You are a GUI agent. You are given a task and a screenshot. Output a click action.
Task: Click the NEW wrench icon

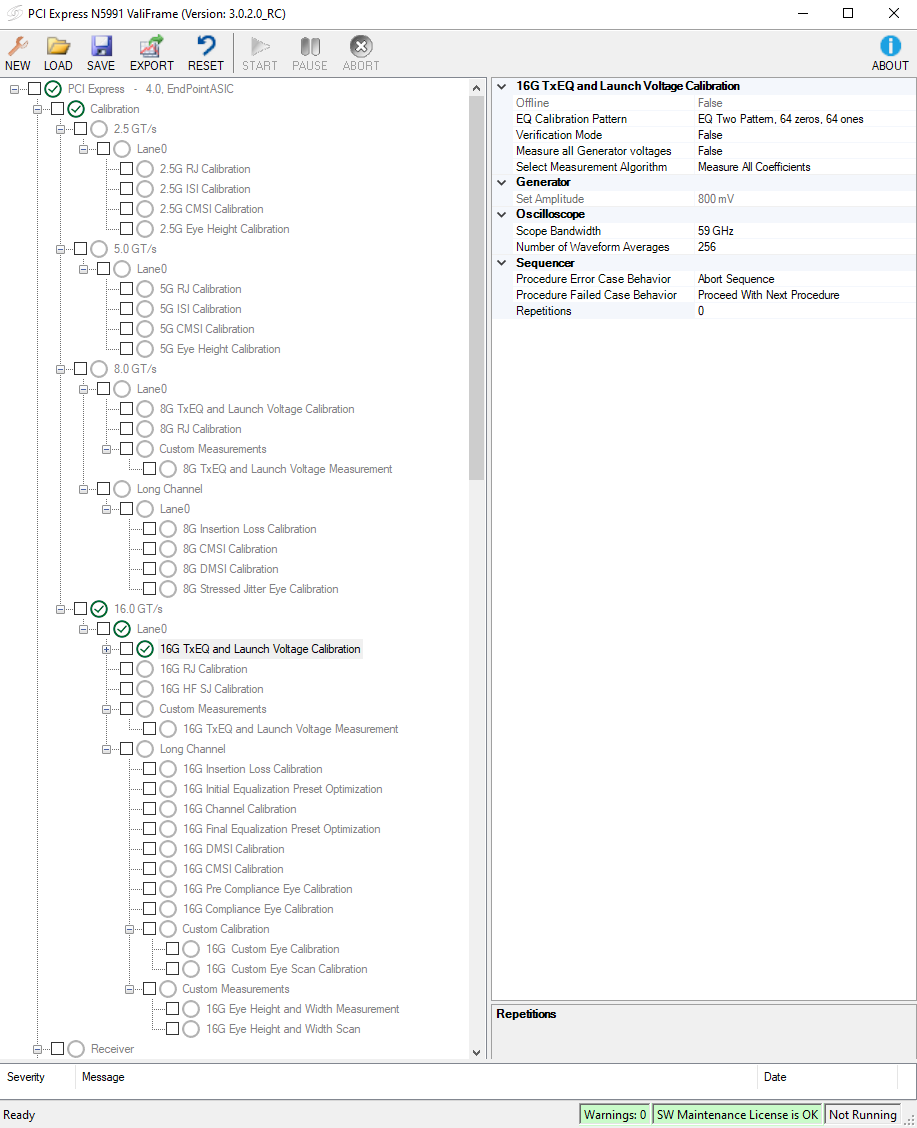[x=17, y=46]
